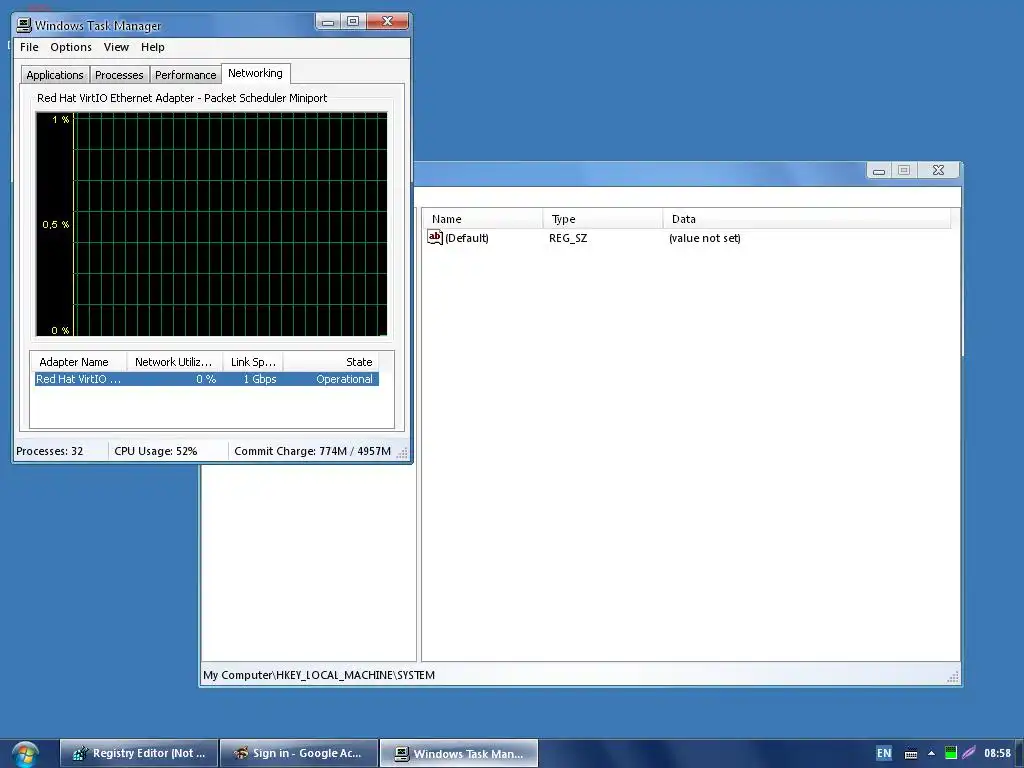1024x768 pixels.
Task: Maximize the Registry Editor window
Action: click(x=904, y=170)
